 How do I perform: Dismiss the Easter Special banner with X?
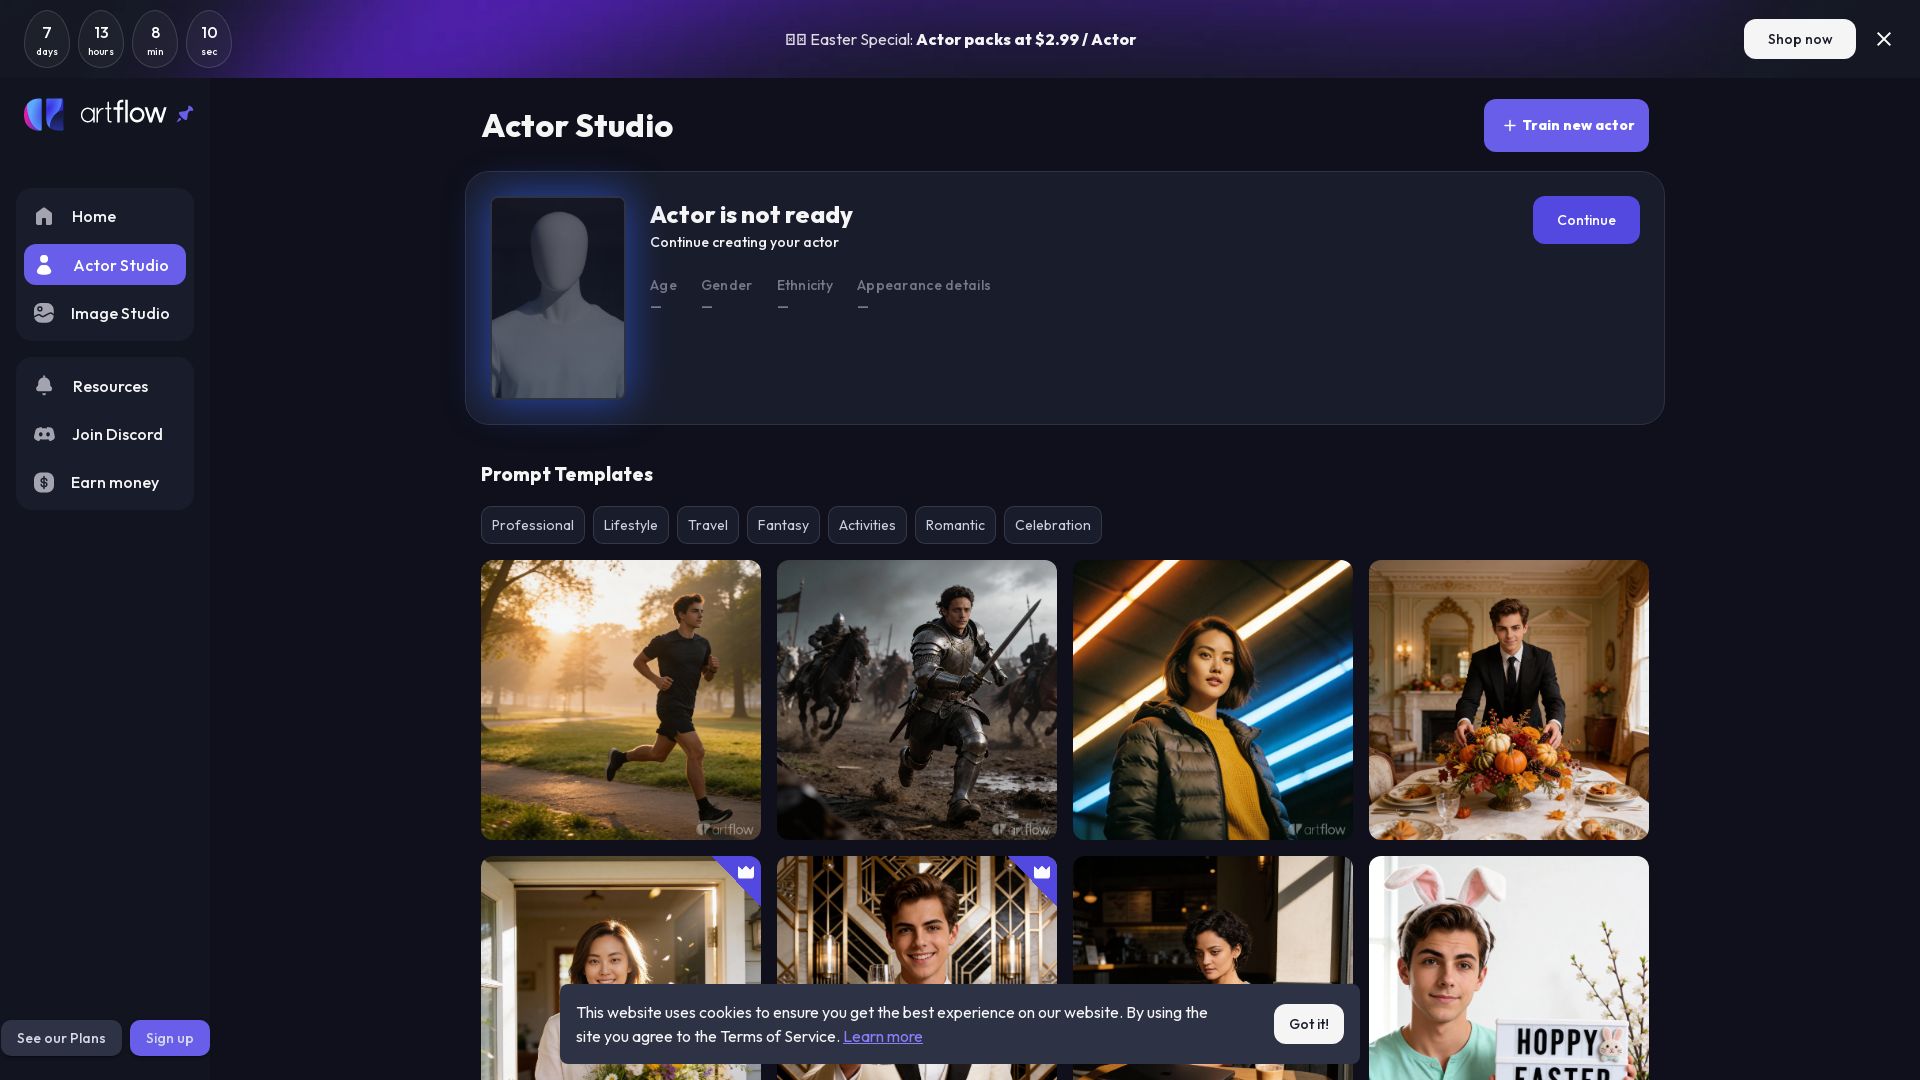pyautogui.click(x=1884, y=39)
